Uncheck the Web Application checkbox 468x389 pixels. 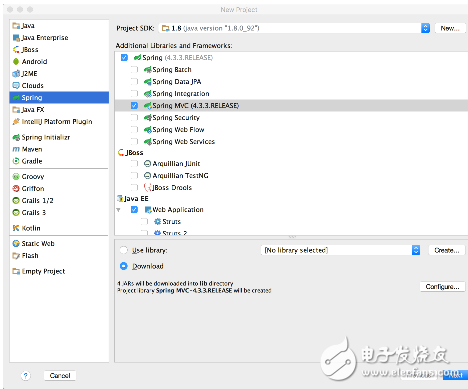point(134,210)
